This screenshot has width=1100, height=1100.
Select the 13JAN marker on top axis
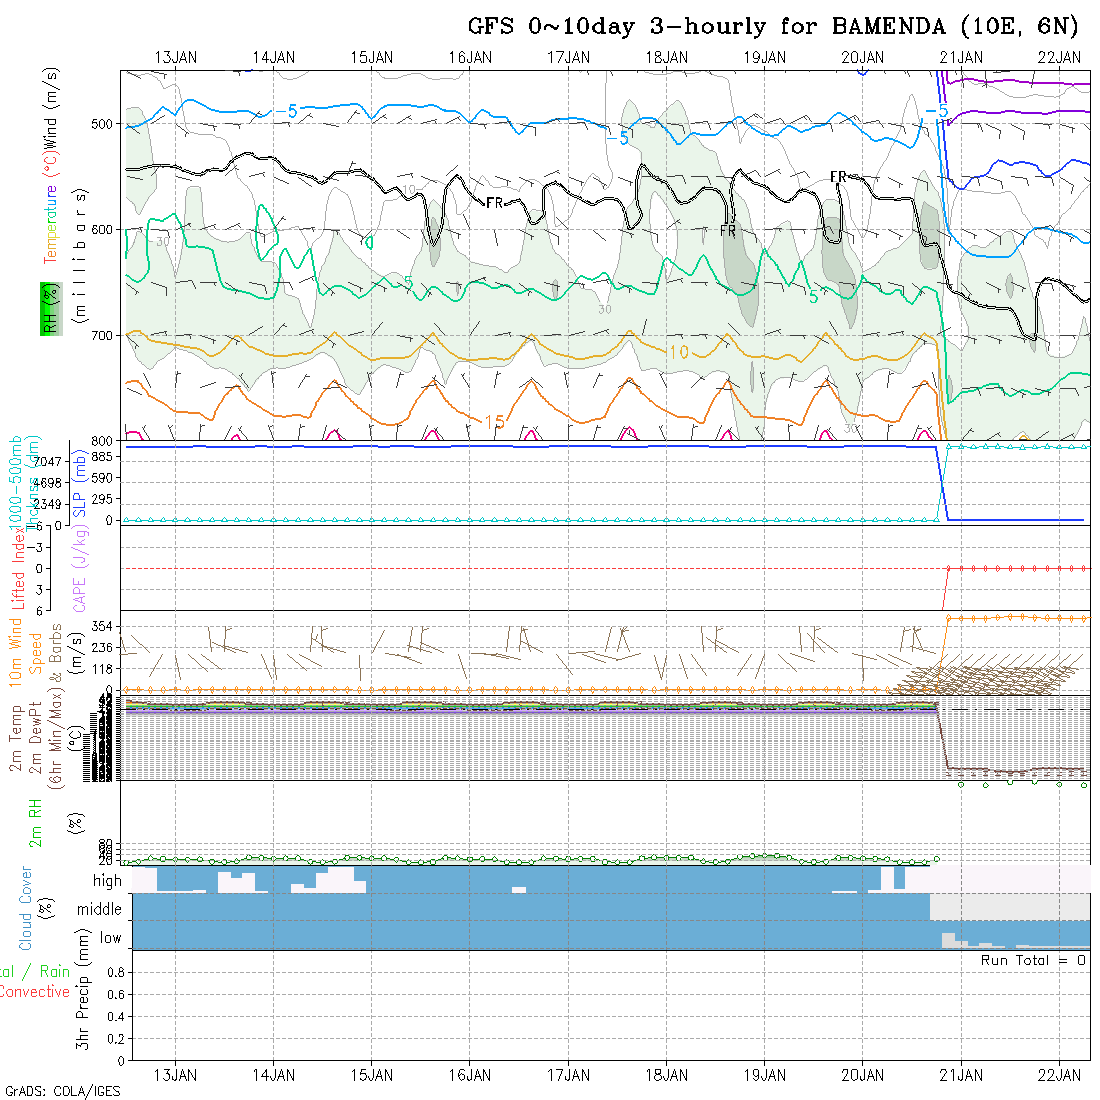coord(176,57)
